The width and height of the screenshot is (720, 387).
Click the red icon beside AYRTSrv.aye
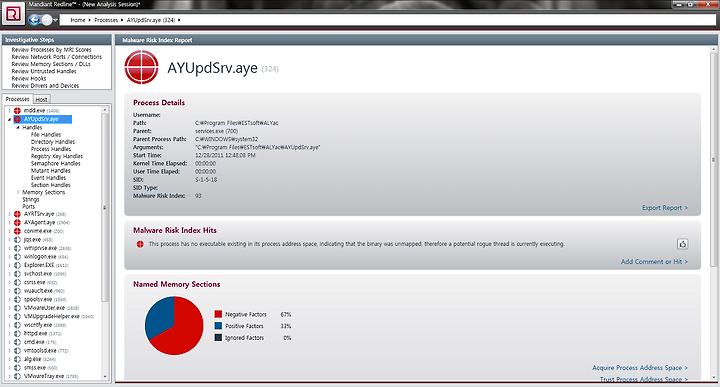(x=17, y=214)
